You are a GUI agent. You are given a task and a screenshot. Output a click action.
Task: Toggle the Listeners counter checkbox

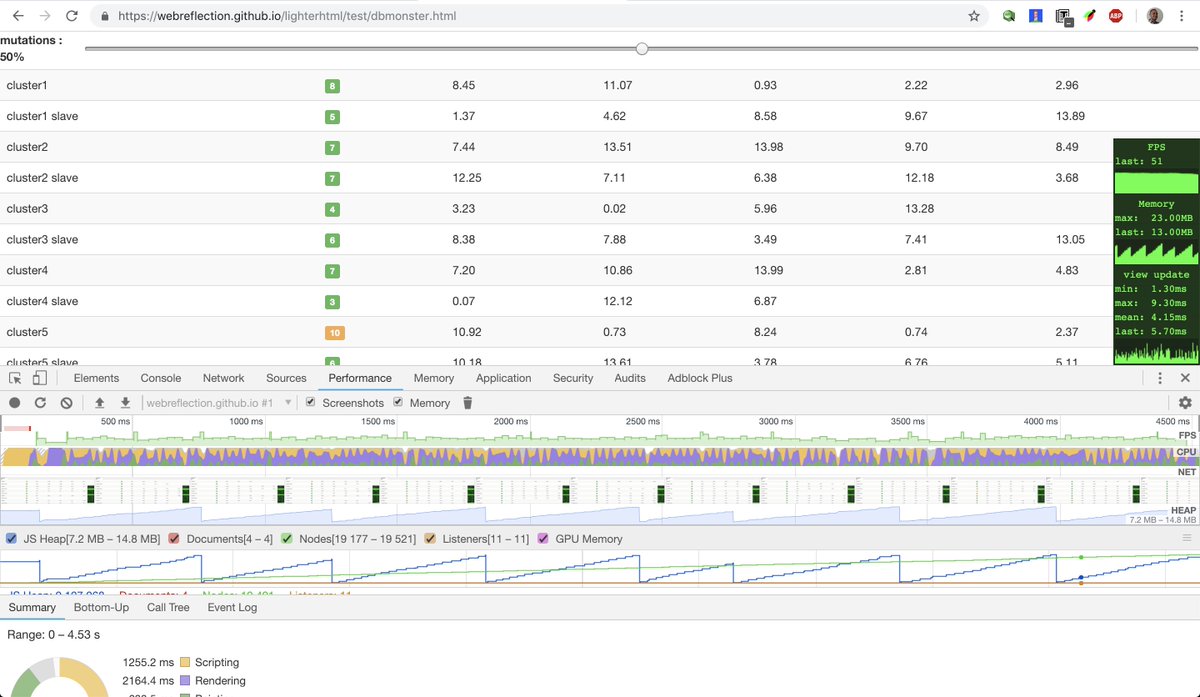pyautogui.click(x=431, y=538)
